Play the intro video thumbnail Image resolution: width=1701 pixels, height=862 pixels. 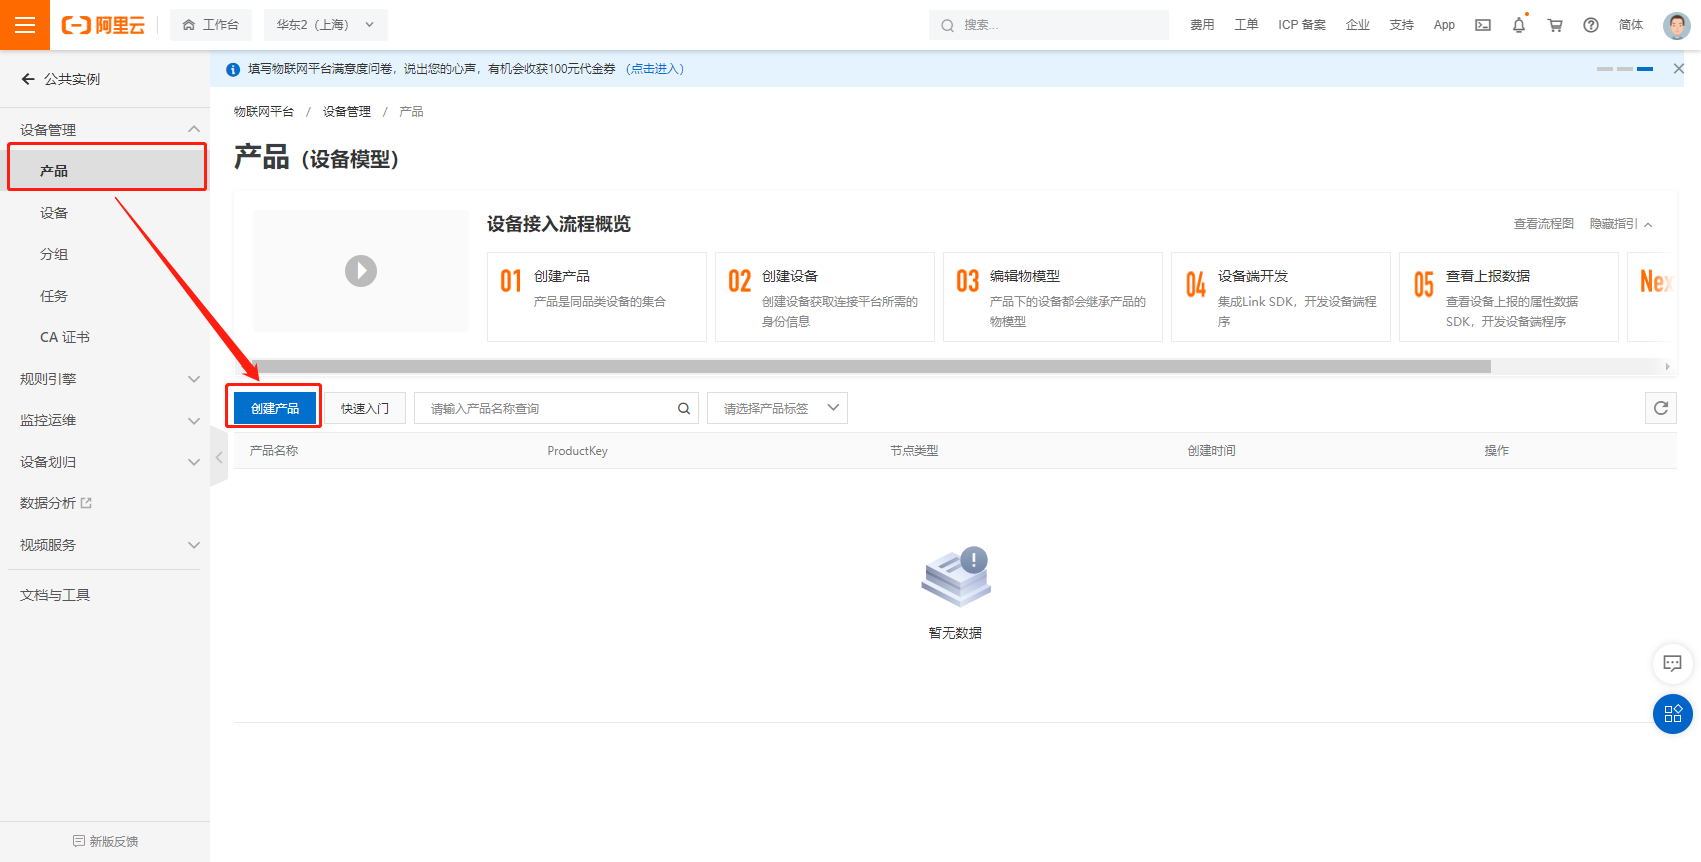tap(361, 271)
